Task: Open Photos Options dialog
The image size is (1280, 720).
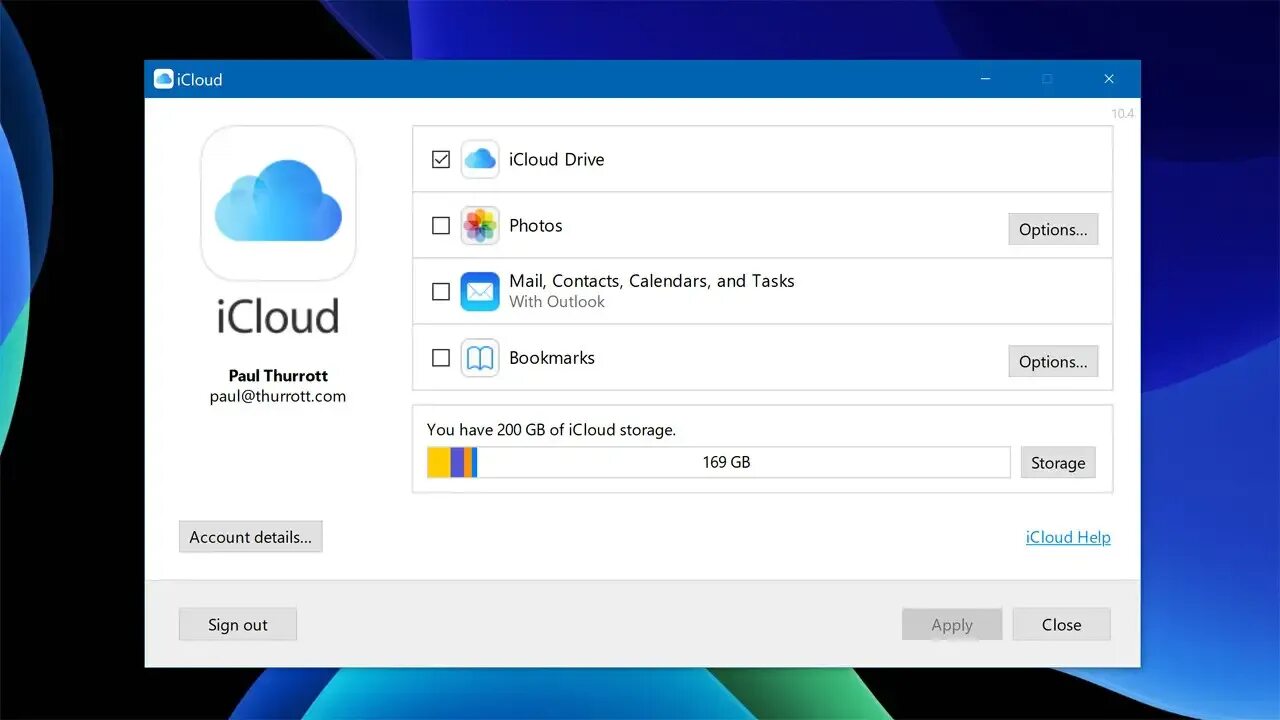Action: [x=1053, y=229]
